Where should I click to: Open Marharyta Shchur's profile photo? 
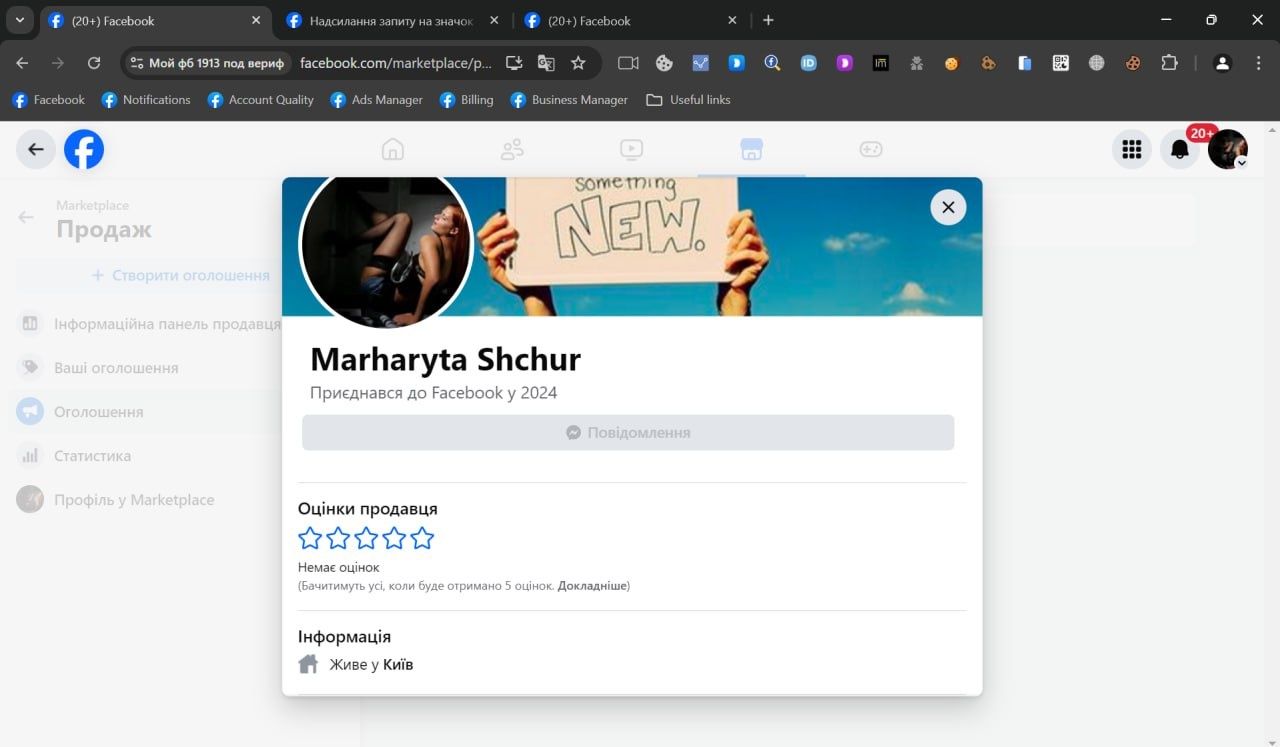point(386,245)
